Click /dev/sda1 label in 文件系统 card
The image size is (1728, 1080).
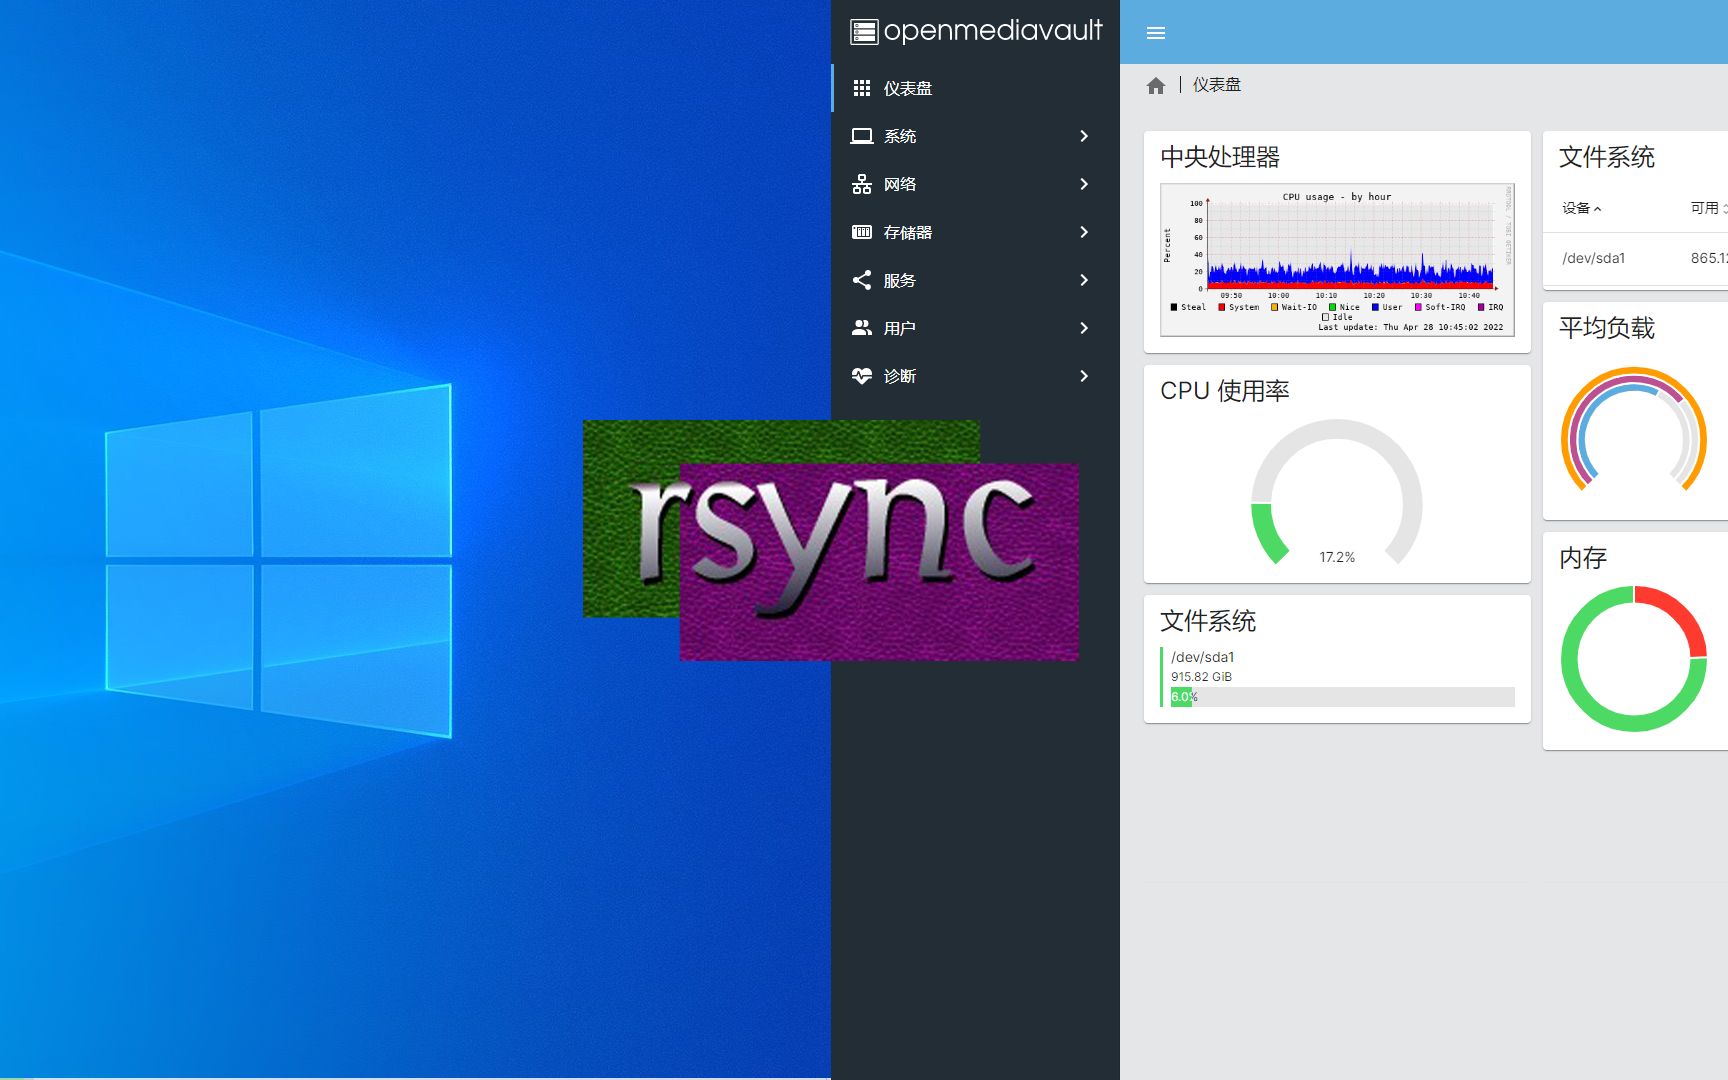1203,657
